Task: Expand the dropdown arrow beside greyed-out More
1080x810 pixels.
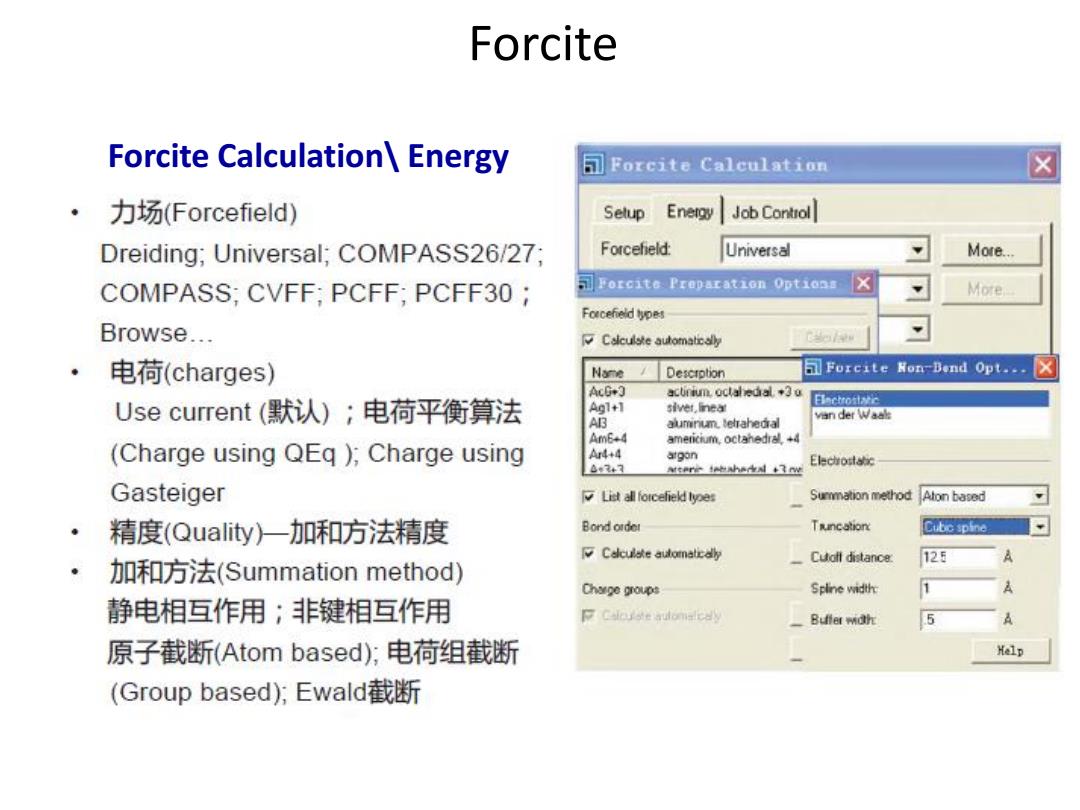Action: coord(917,289)
